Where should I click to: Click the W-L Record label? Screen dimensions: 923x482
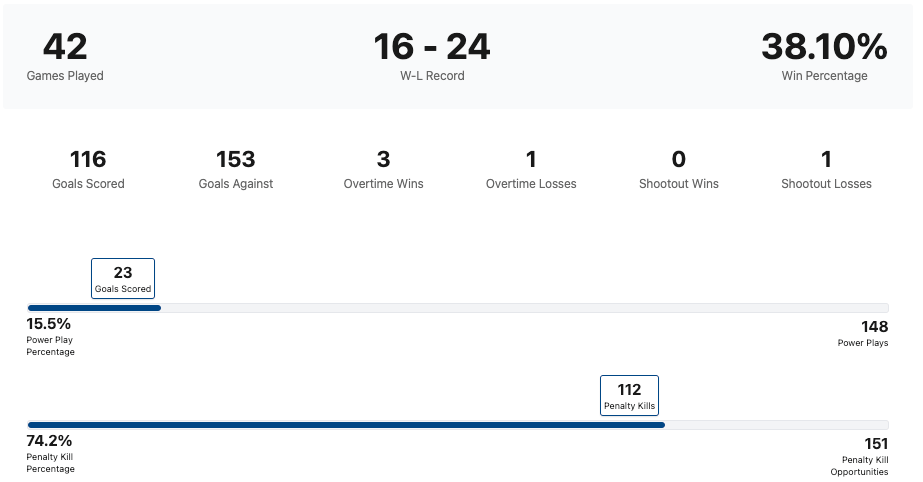[432, 76]
